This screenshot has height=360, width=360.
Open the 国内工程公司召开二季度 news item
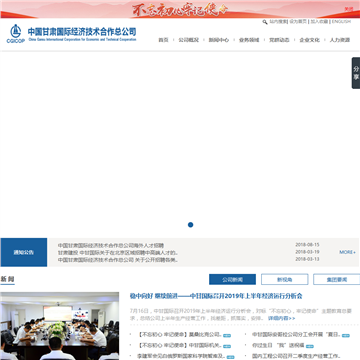tap(296, 356)
